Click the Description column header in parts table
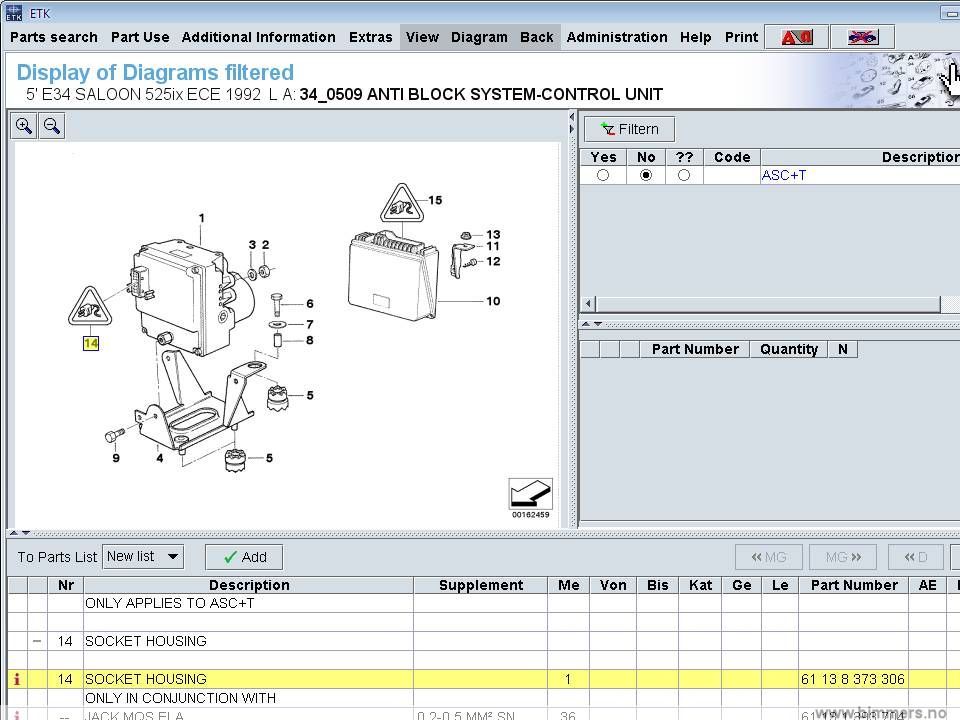Viewport: 960px width, 720px height. pyautogui.click(x=249, y=585)
